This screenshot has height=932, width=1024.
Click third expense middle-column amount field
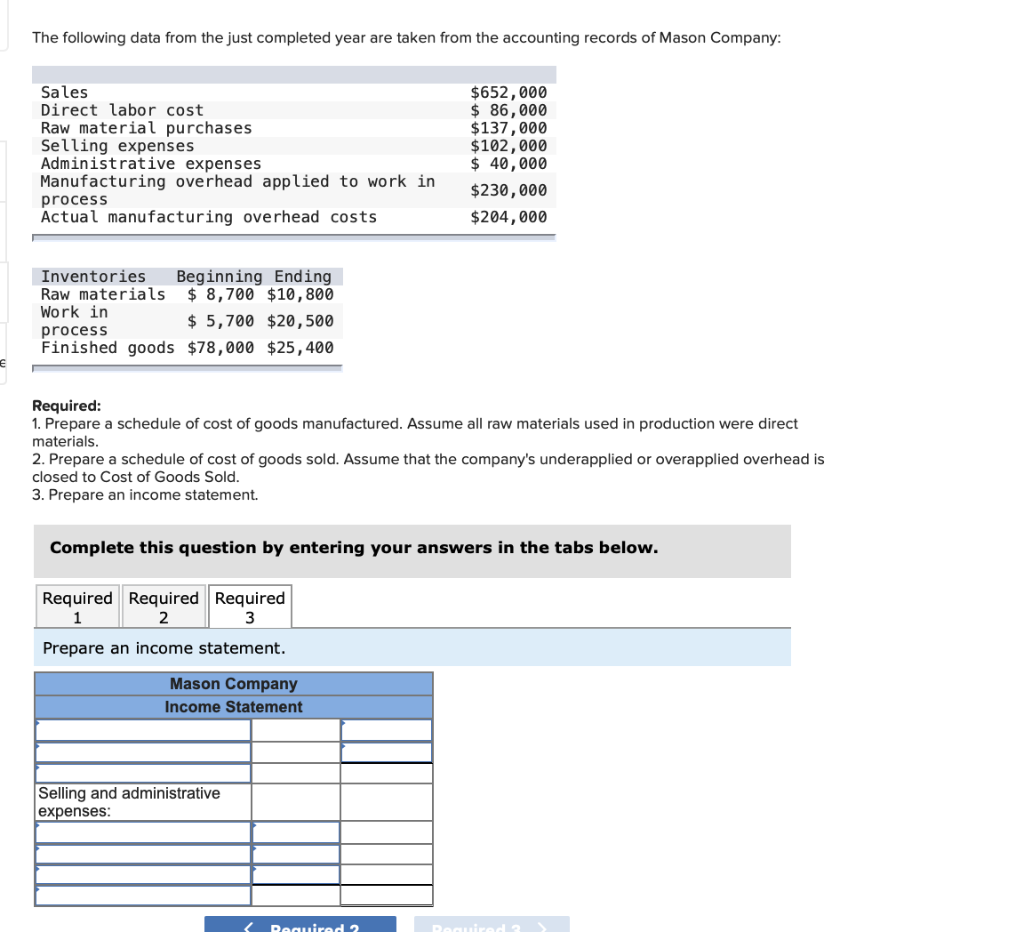[x=296, y=875]
